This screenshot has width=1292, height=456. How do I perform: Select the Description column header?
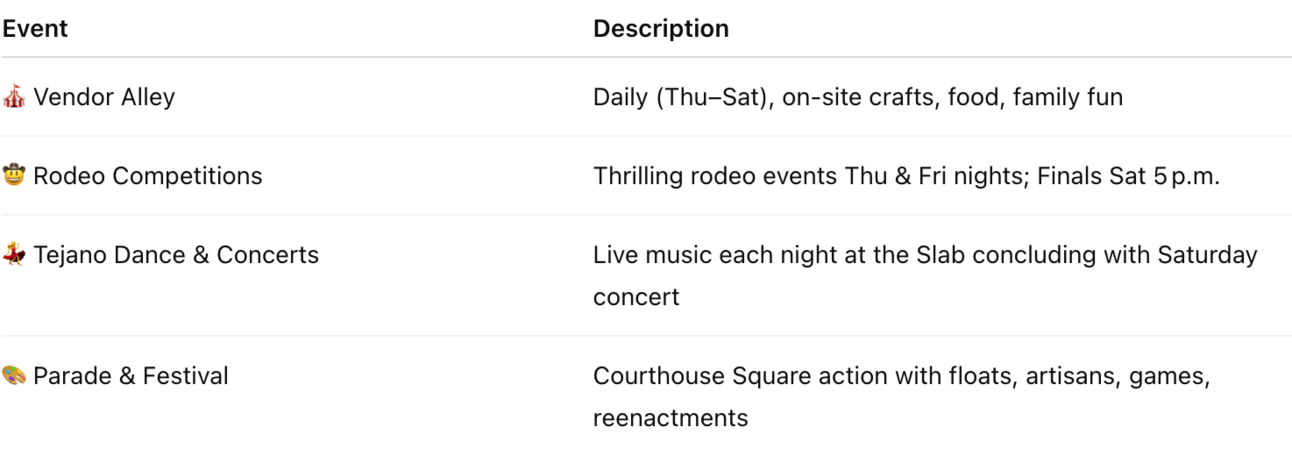click(x=661, y=29)
